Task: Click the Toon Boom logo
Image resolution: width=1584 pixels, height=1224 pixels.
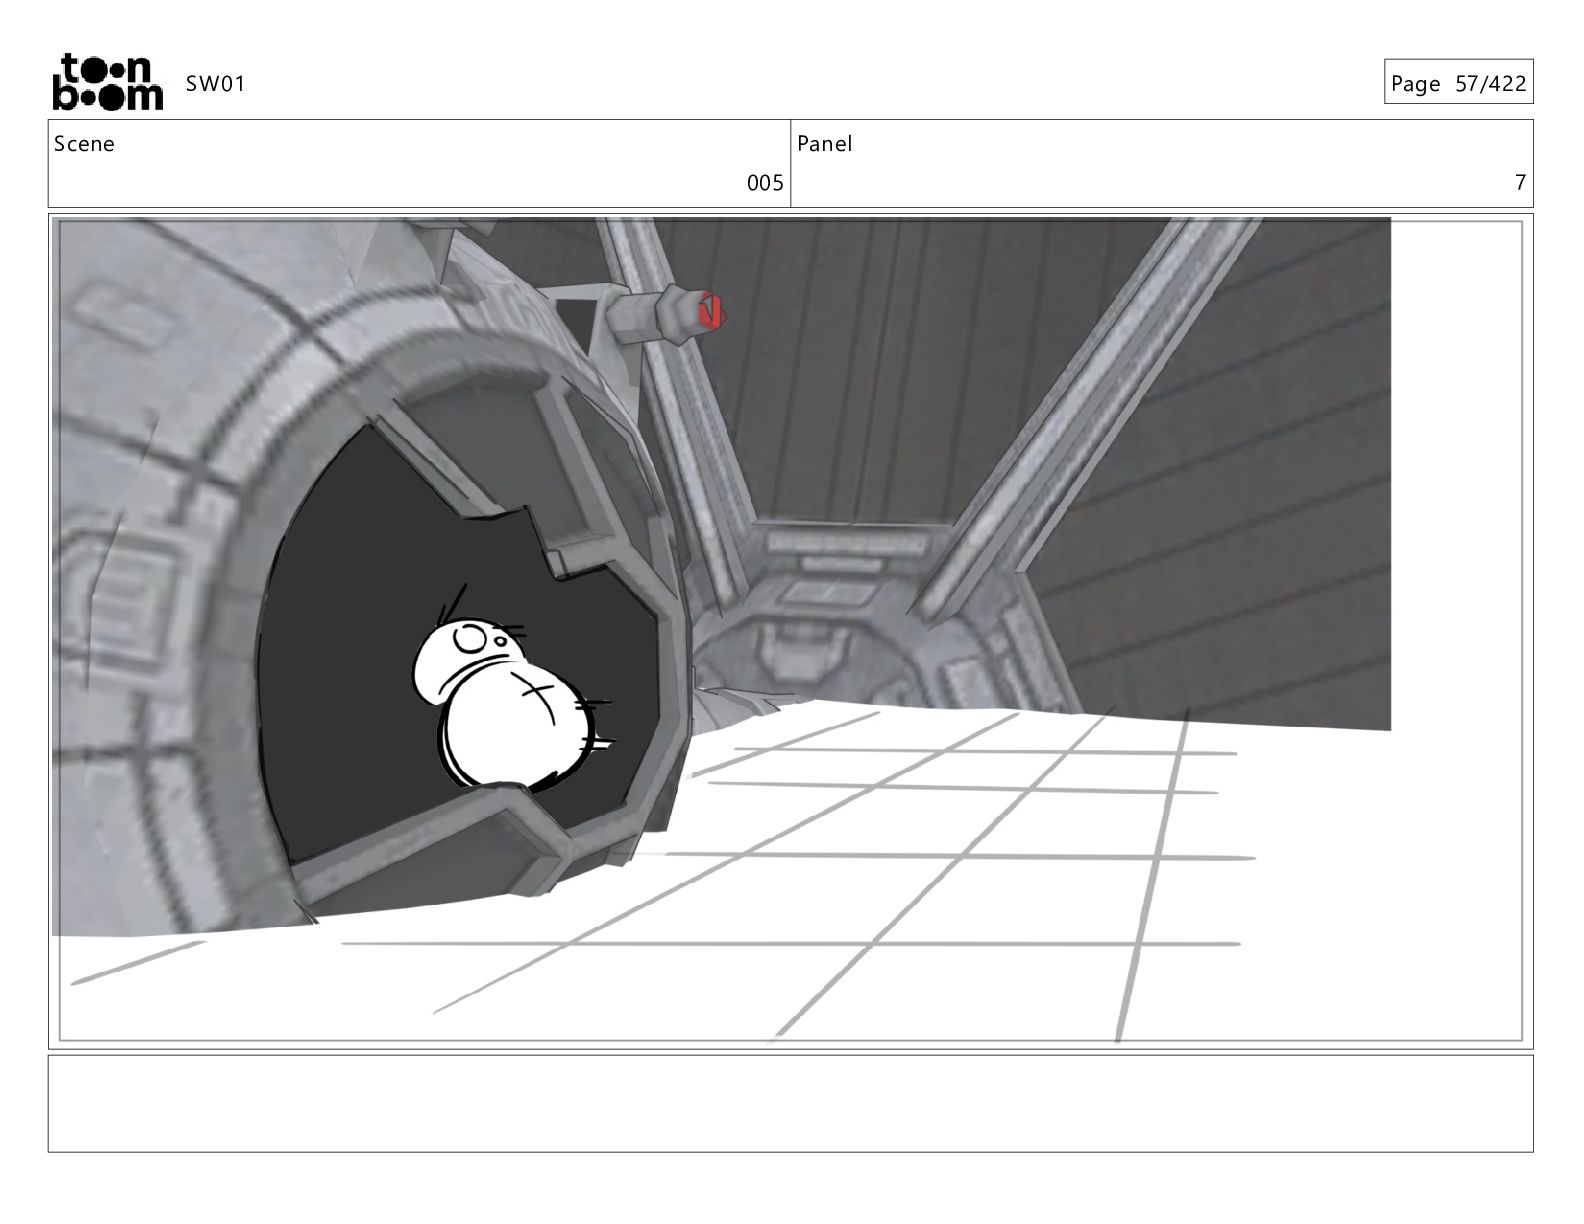Action: tap(107, 82)
